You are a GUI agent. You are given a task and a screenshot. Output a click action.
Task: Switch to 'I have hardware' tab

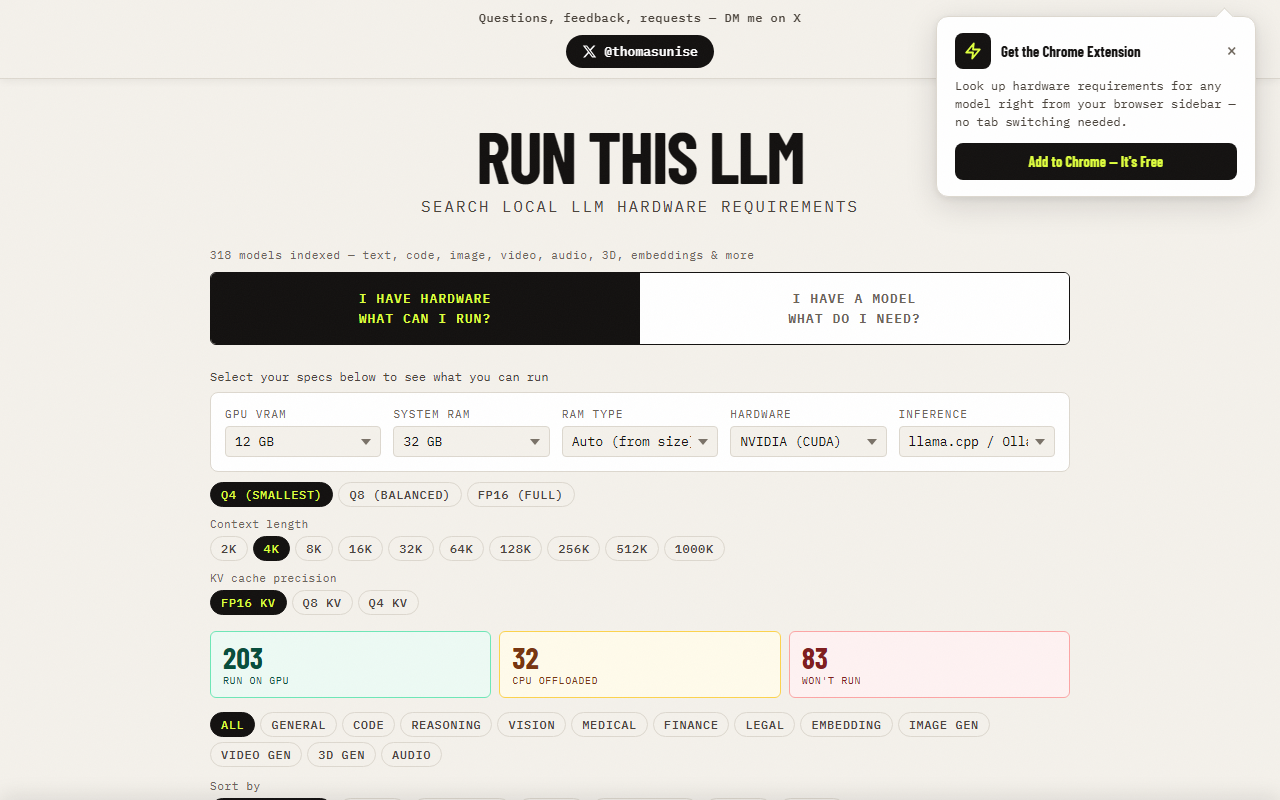425,309
